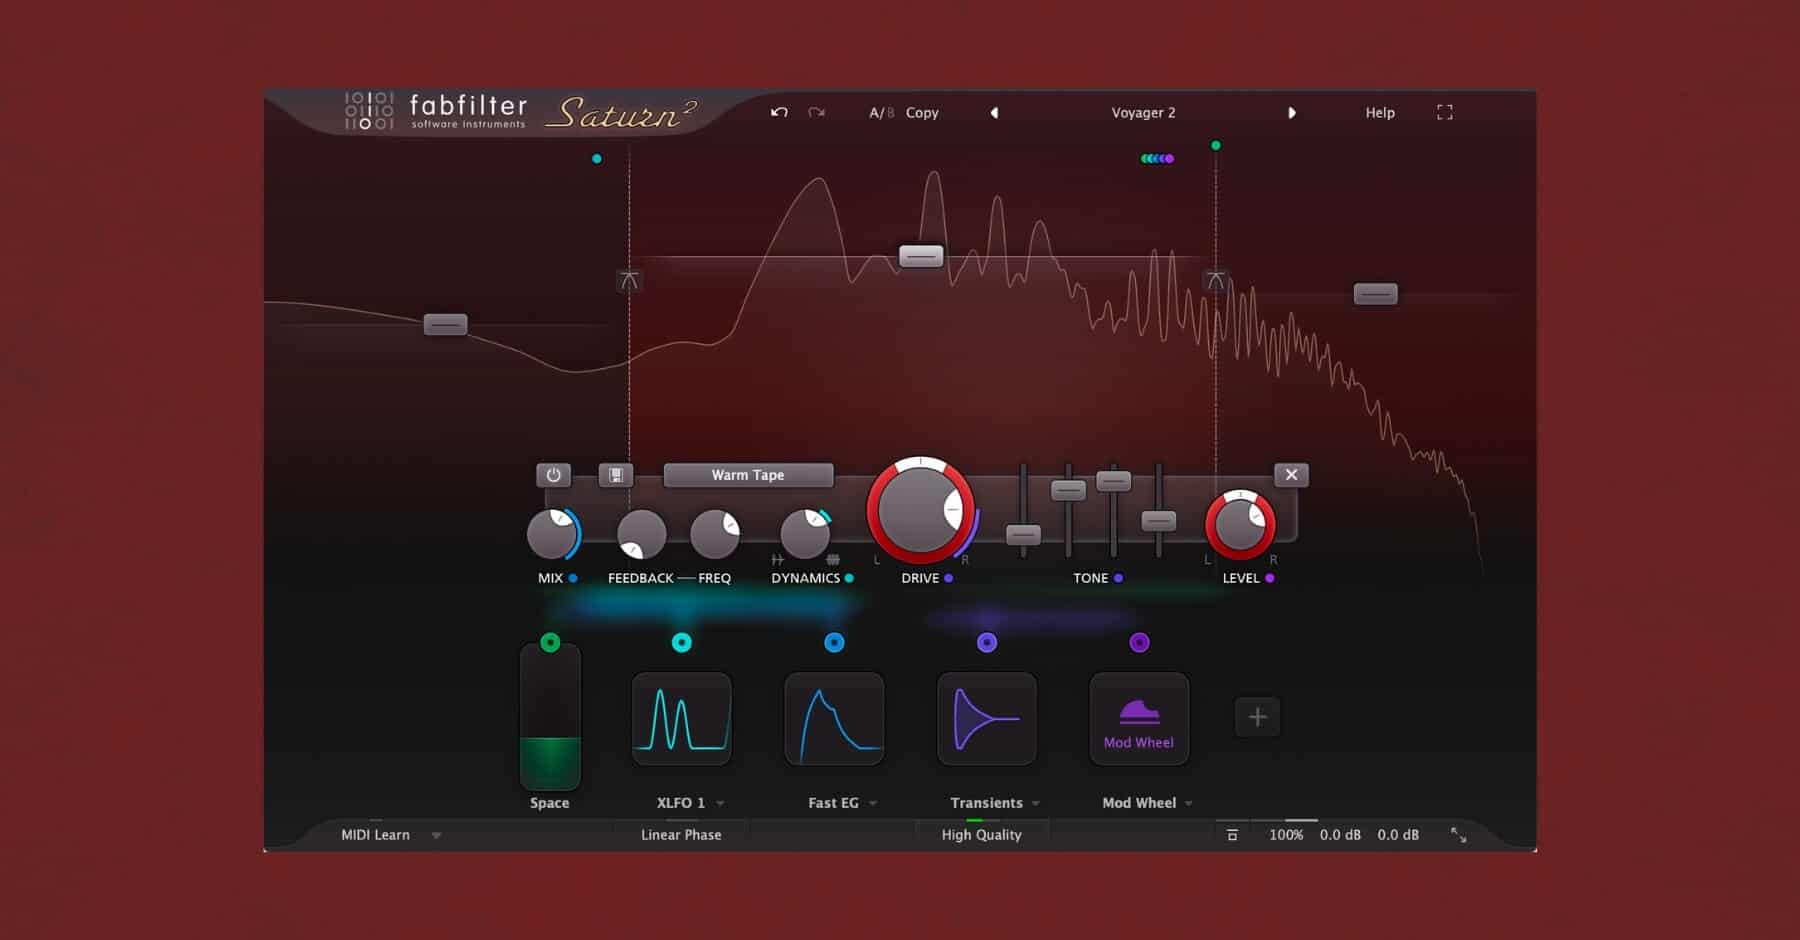This screenshot has width=1800, height=940.
Task: Click the MIDI Learn button
Action: pyautogui.click(x=375, y=835)
